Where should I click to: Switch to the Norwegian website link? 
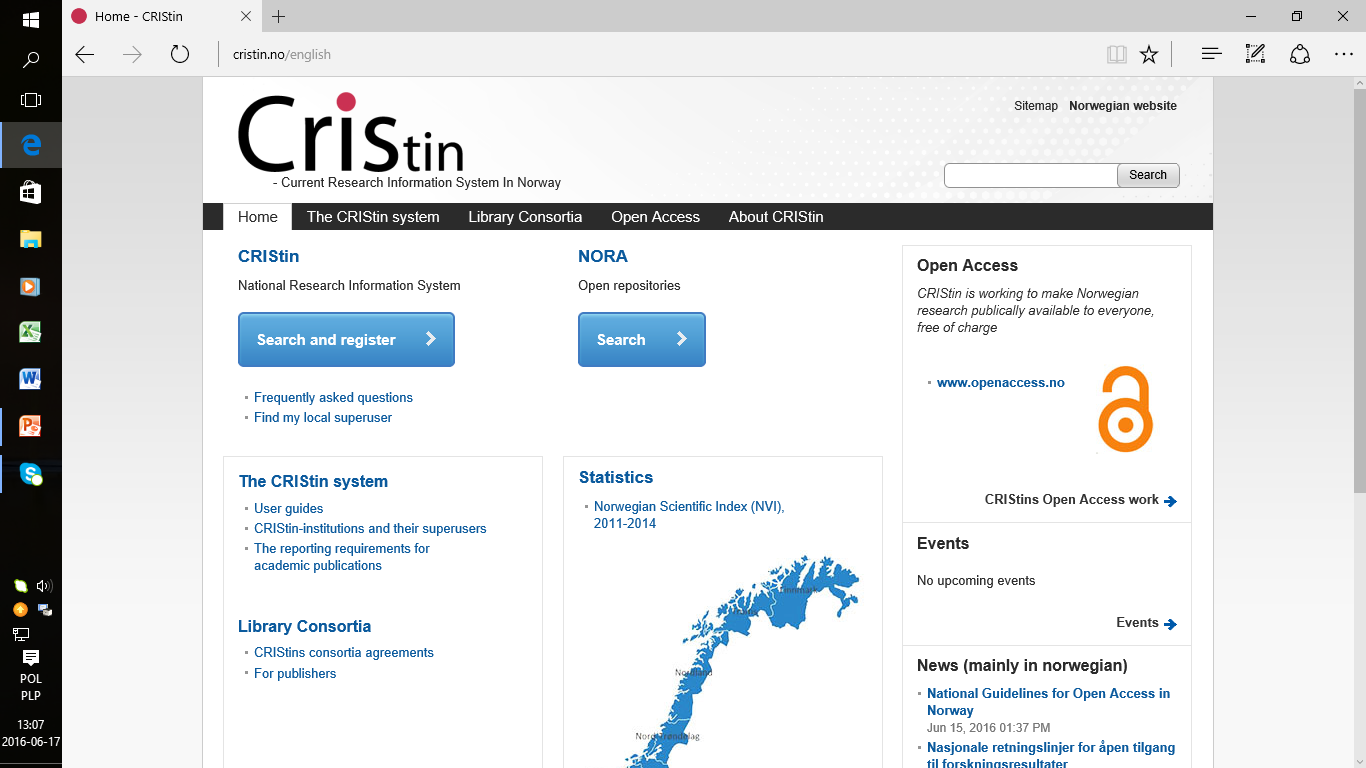pyautogui.click(x=1123, y=106)
